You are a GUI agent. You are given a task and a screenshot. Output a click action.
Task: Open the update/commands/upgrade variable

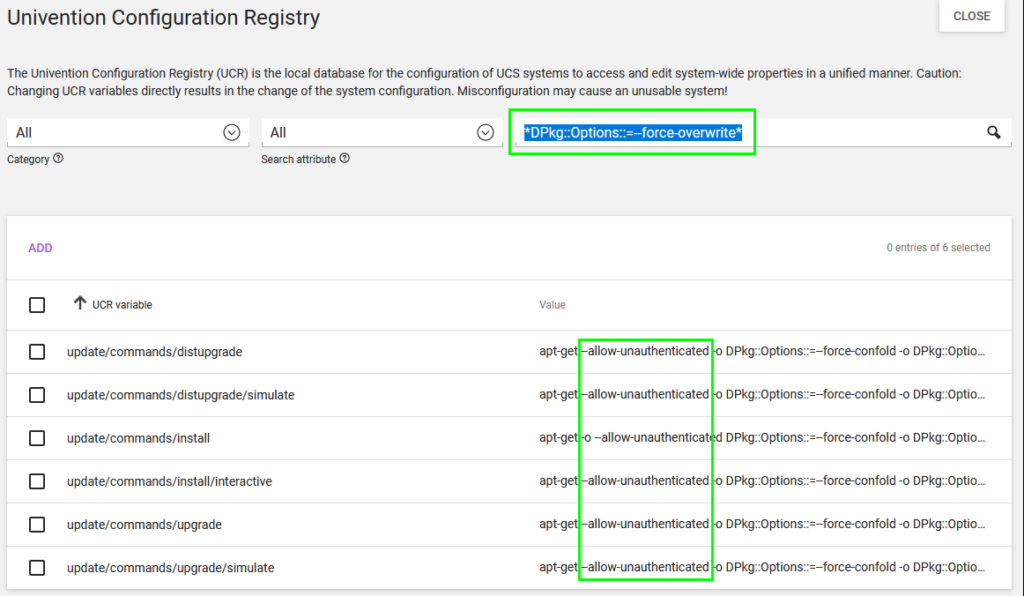(144, 524)
